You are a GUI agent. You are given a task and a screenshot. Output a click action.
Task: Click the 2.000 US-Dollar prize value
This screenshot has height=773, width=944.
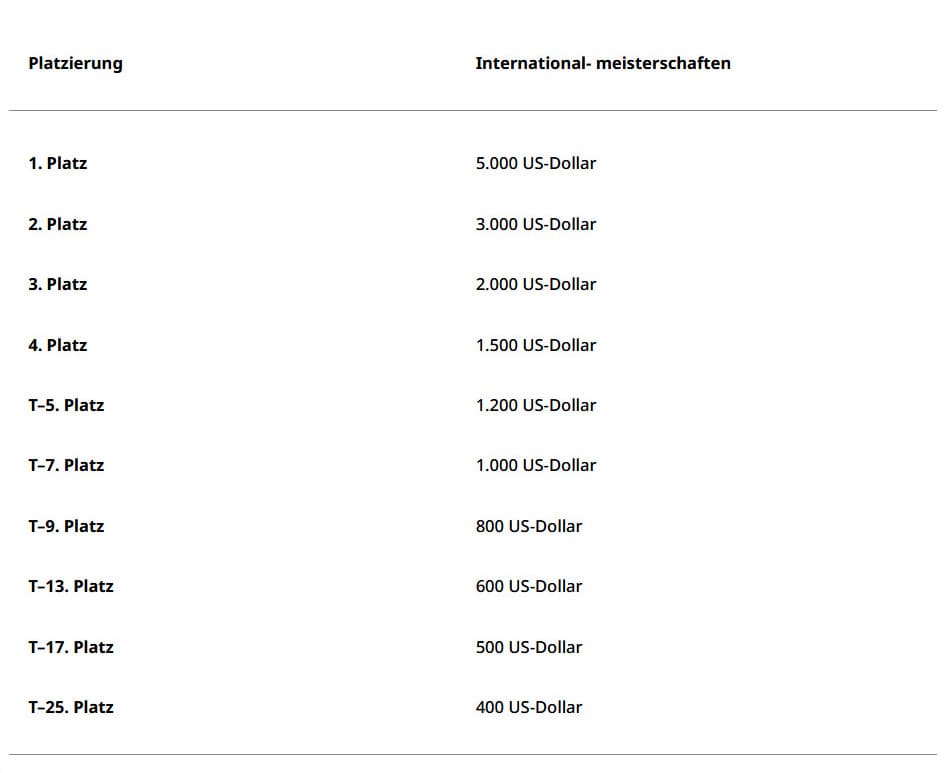[535, 284]
